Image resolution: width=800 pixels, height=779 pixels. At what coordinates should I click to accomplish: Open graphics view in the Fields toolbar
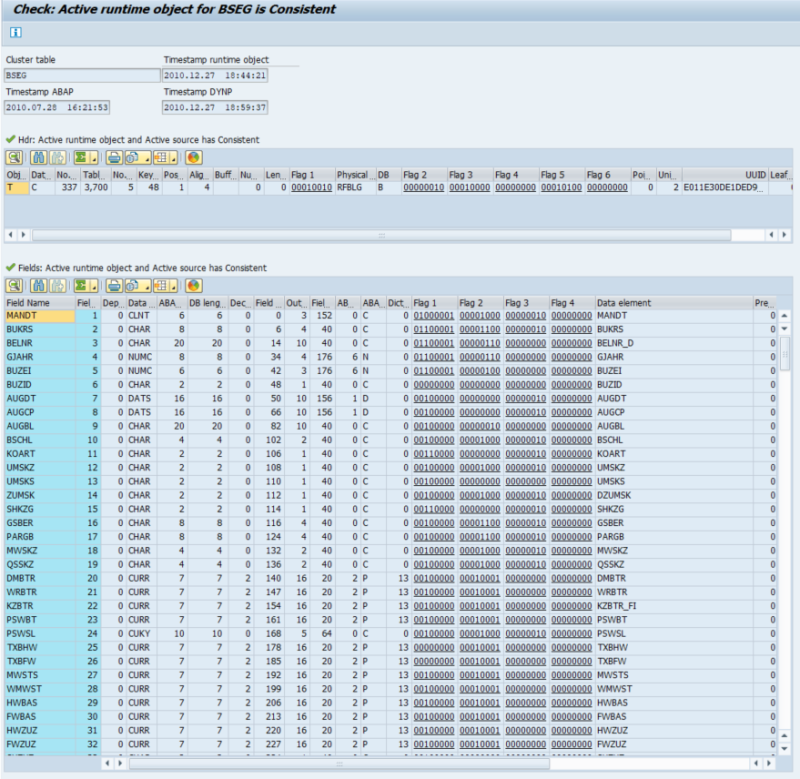tap(194, 287)
